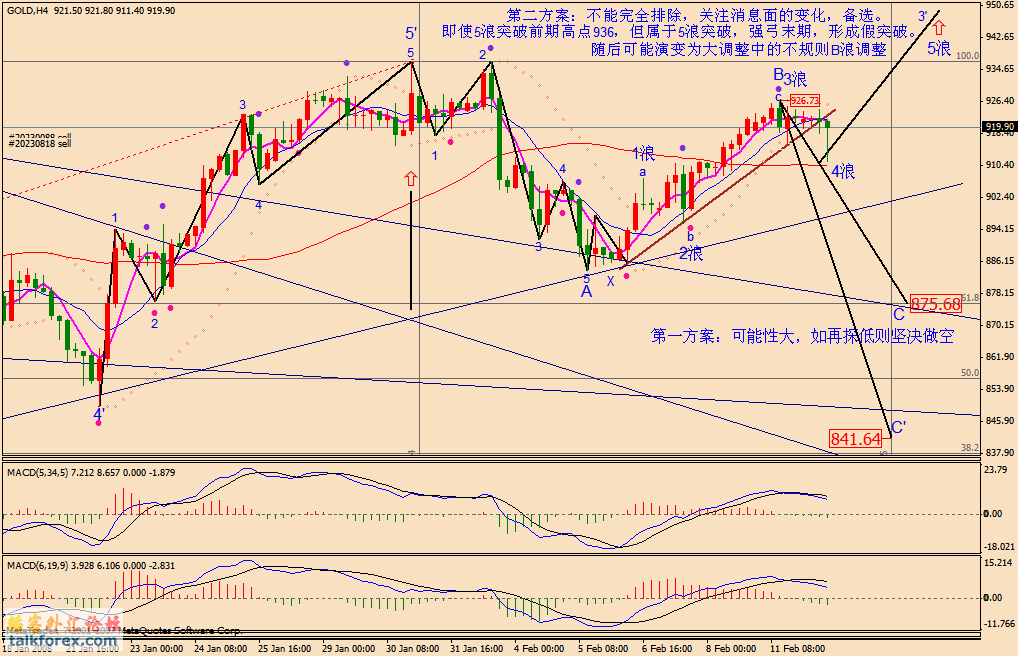Click the red 926.73 price tag

(804, 101)
